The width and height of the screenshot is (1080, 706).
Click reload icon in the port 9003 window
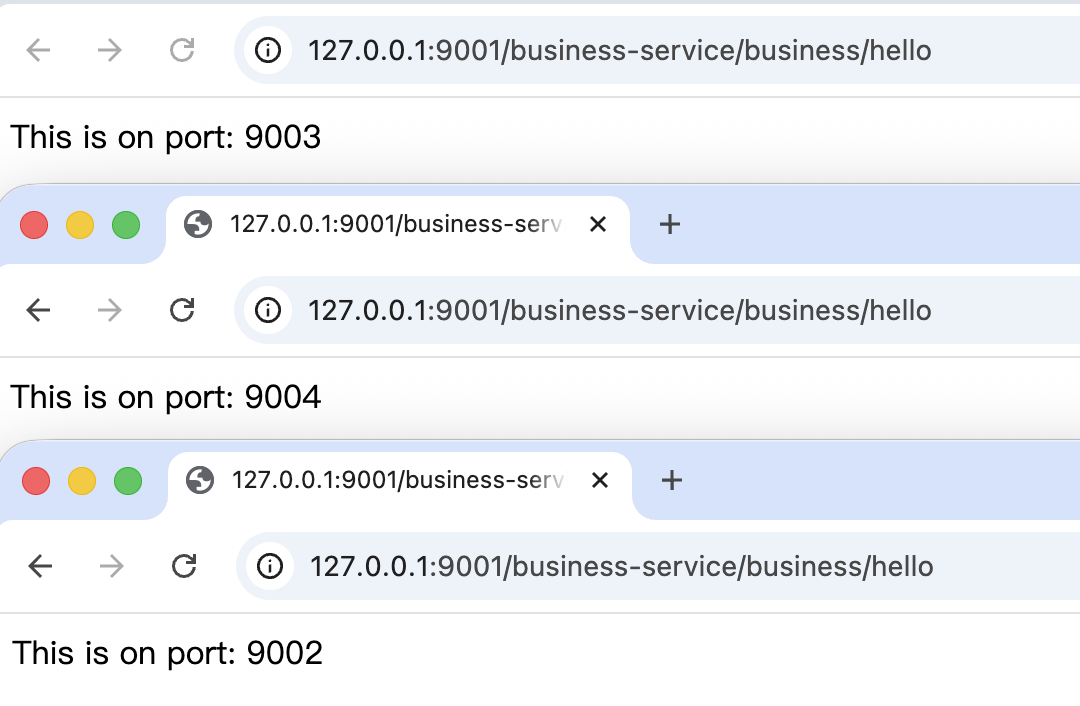click(x=182, y=50)
